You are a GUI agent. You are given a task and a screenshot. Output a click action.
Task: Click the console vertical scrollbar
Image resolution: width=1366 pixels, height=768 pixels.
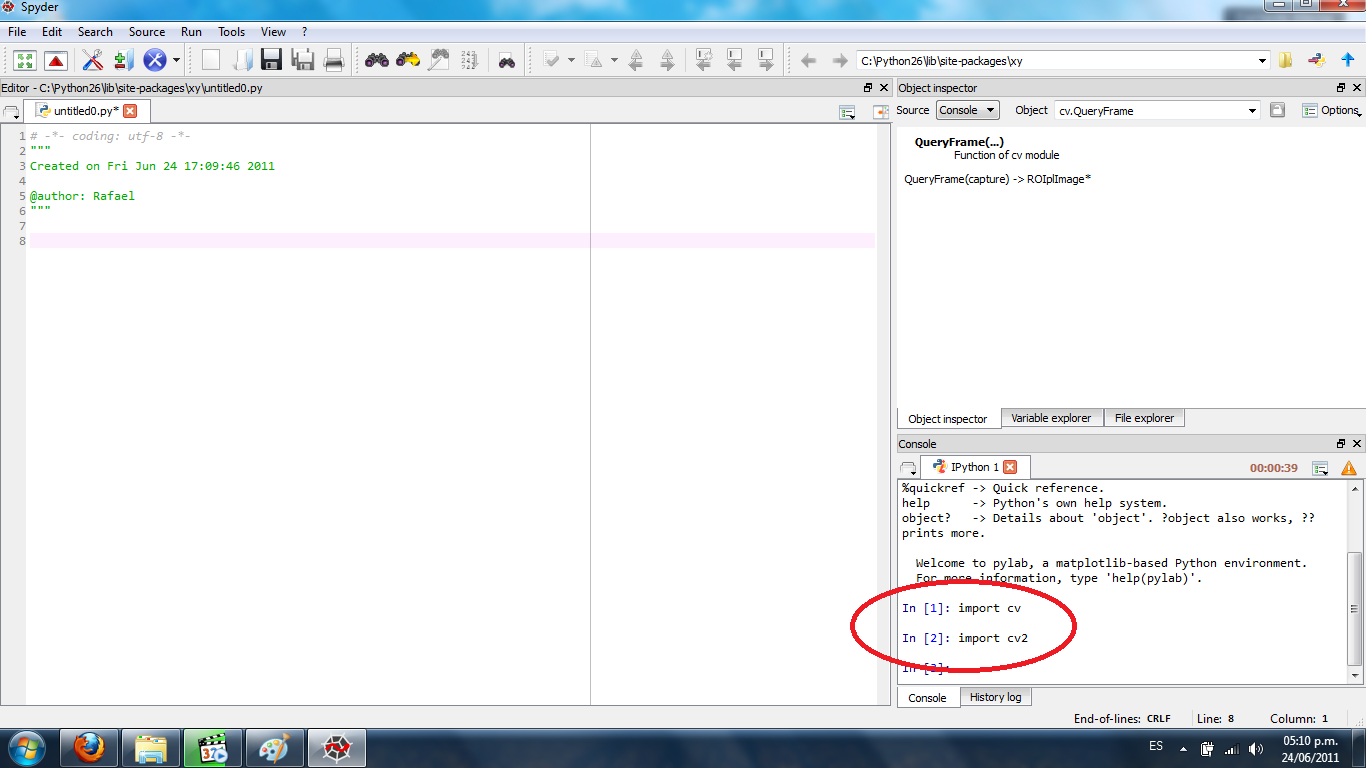click(x=1355, y=582)
